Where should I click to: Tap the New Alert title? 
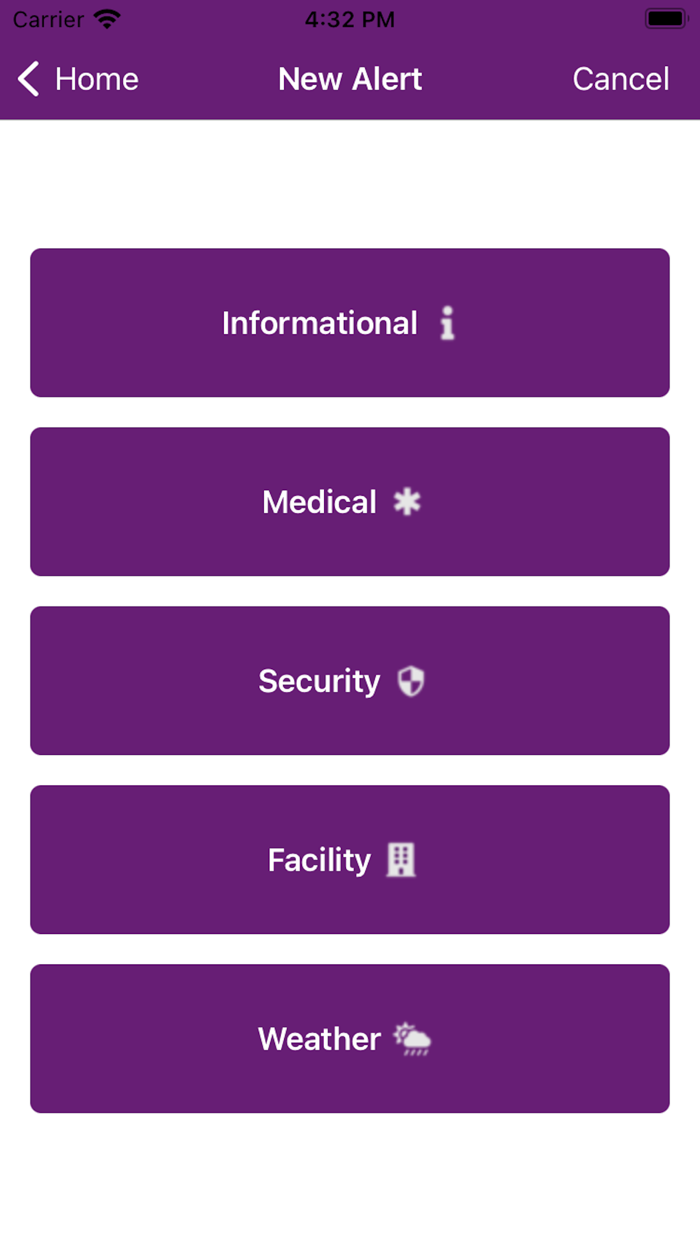[x=350, y=79]
